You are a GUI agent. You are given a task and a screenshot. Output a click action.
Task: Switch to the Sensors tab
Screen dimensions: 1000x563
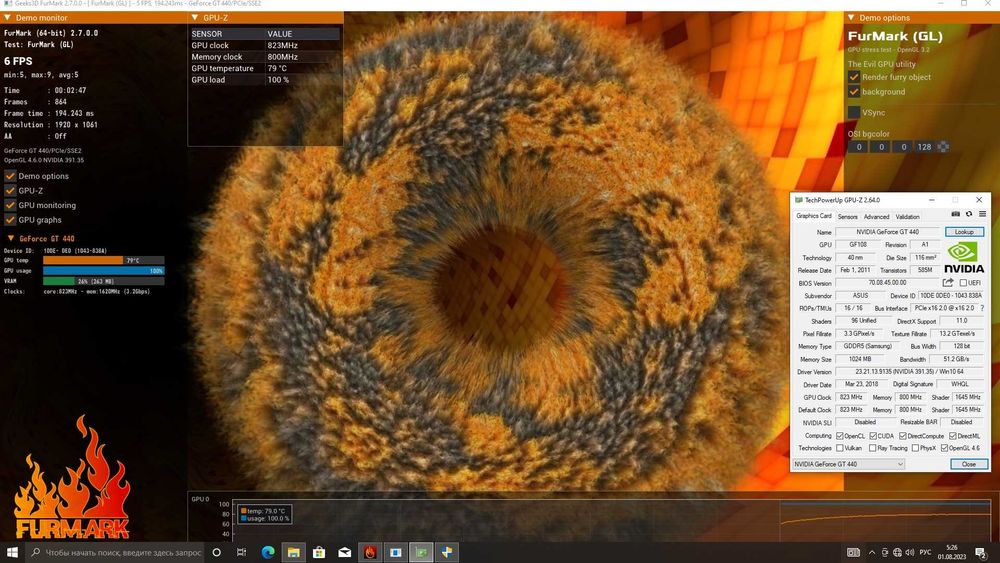[848, 217]
